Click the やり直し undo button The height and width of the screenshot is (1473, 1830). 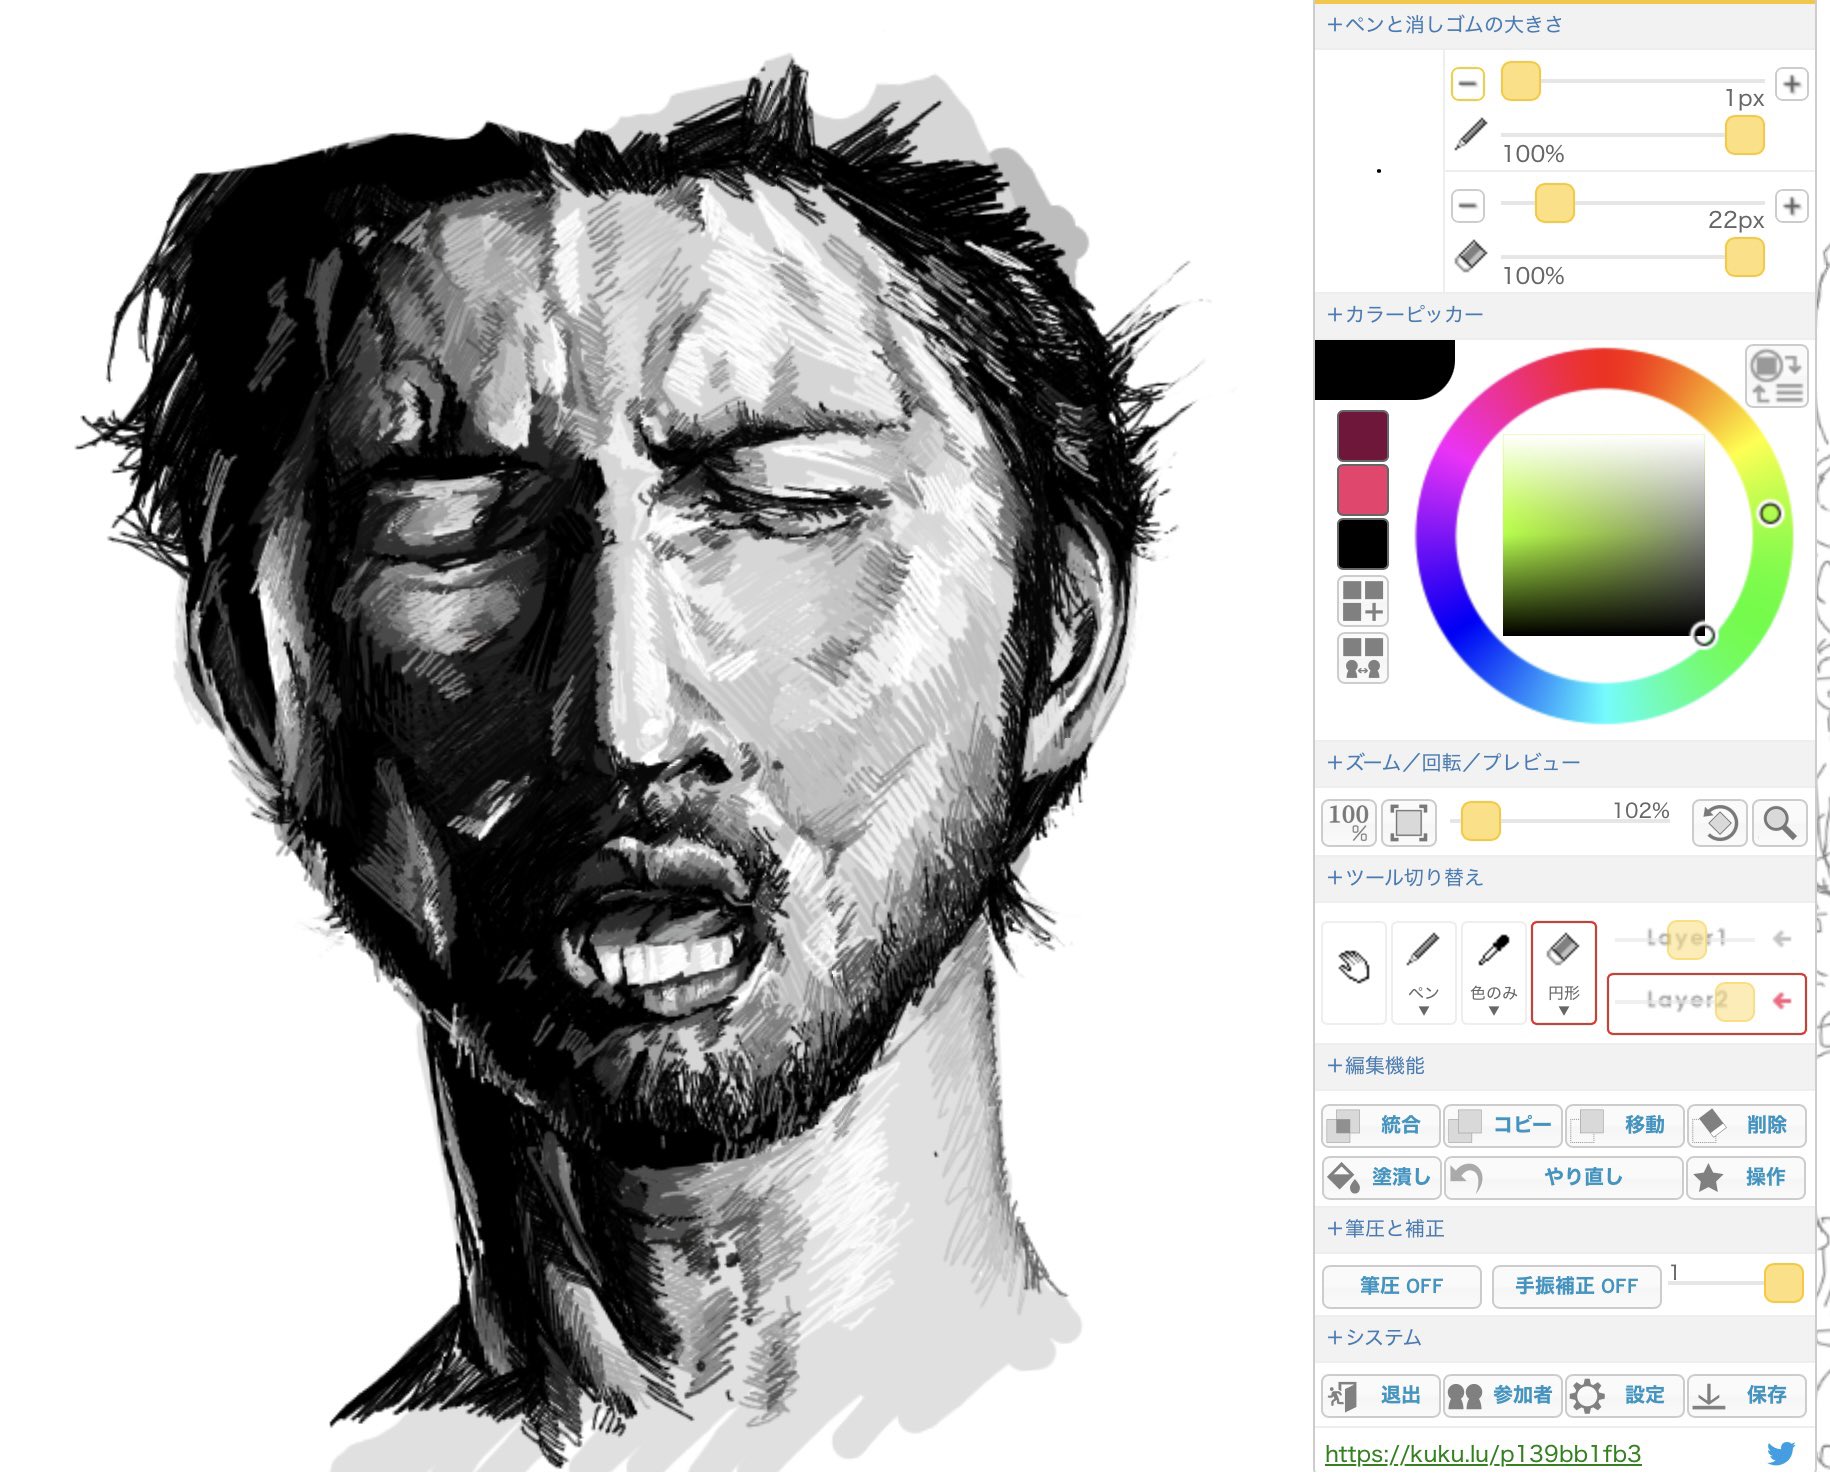tap(1563, 1177)
